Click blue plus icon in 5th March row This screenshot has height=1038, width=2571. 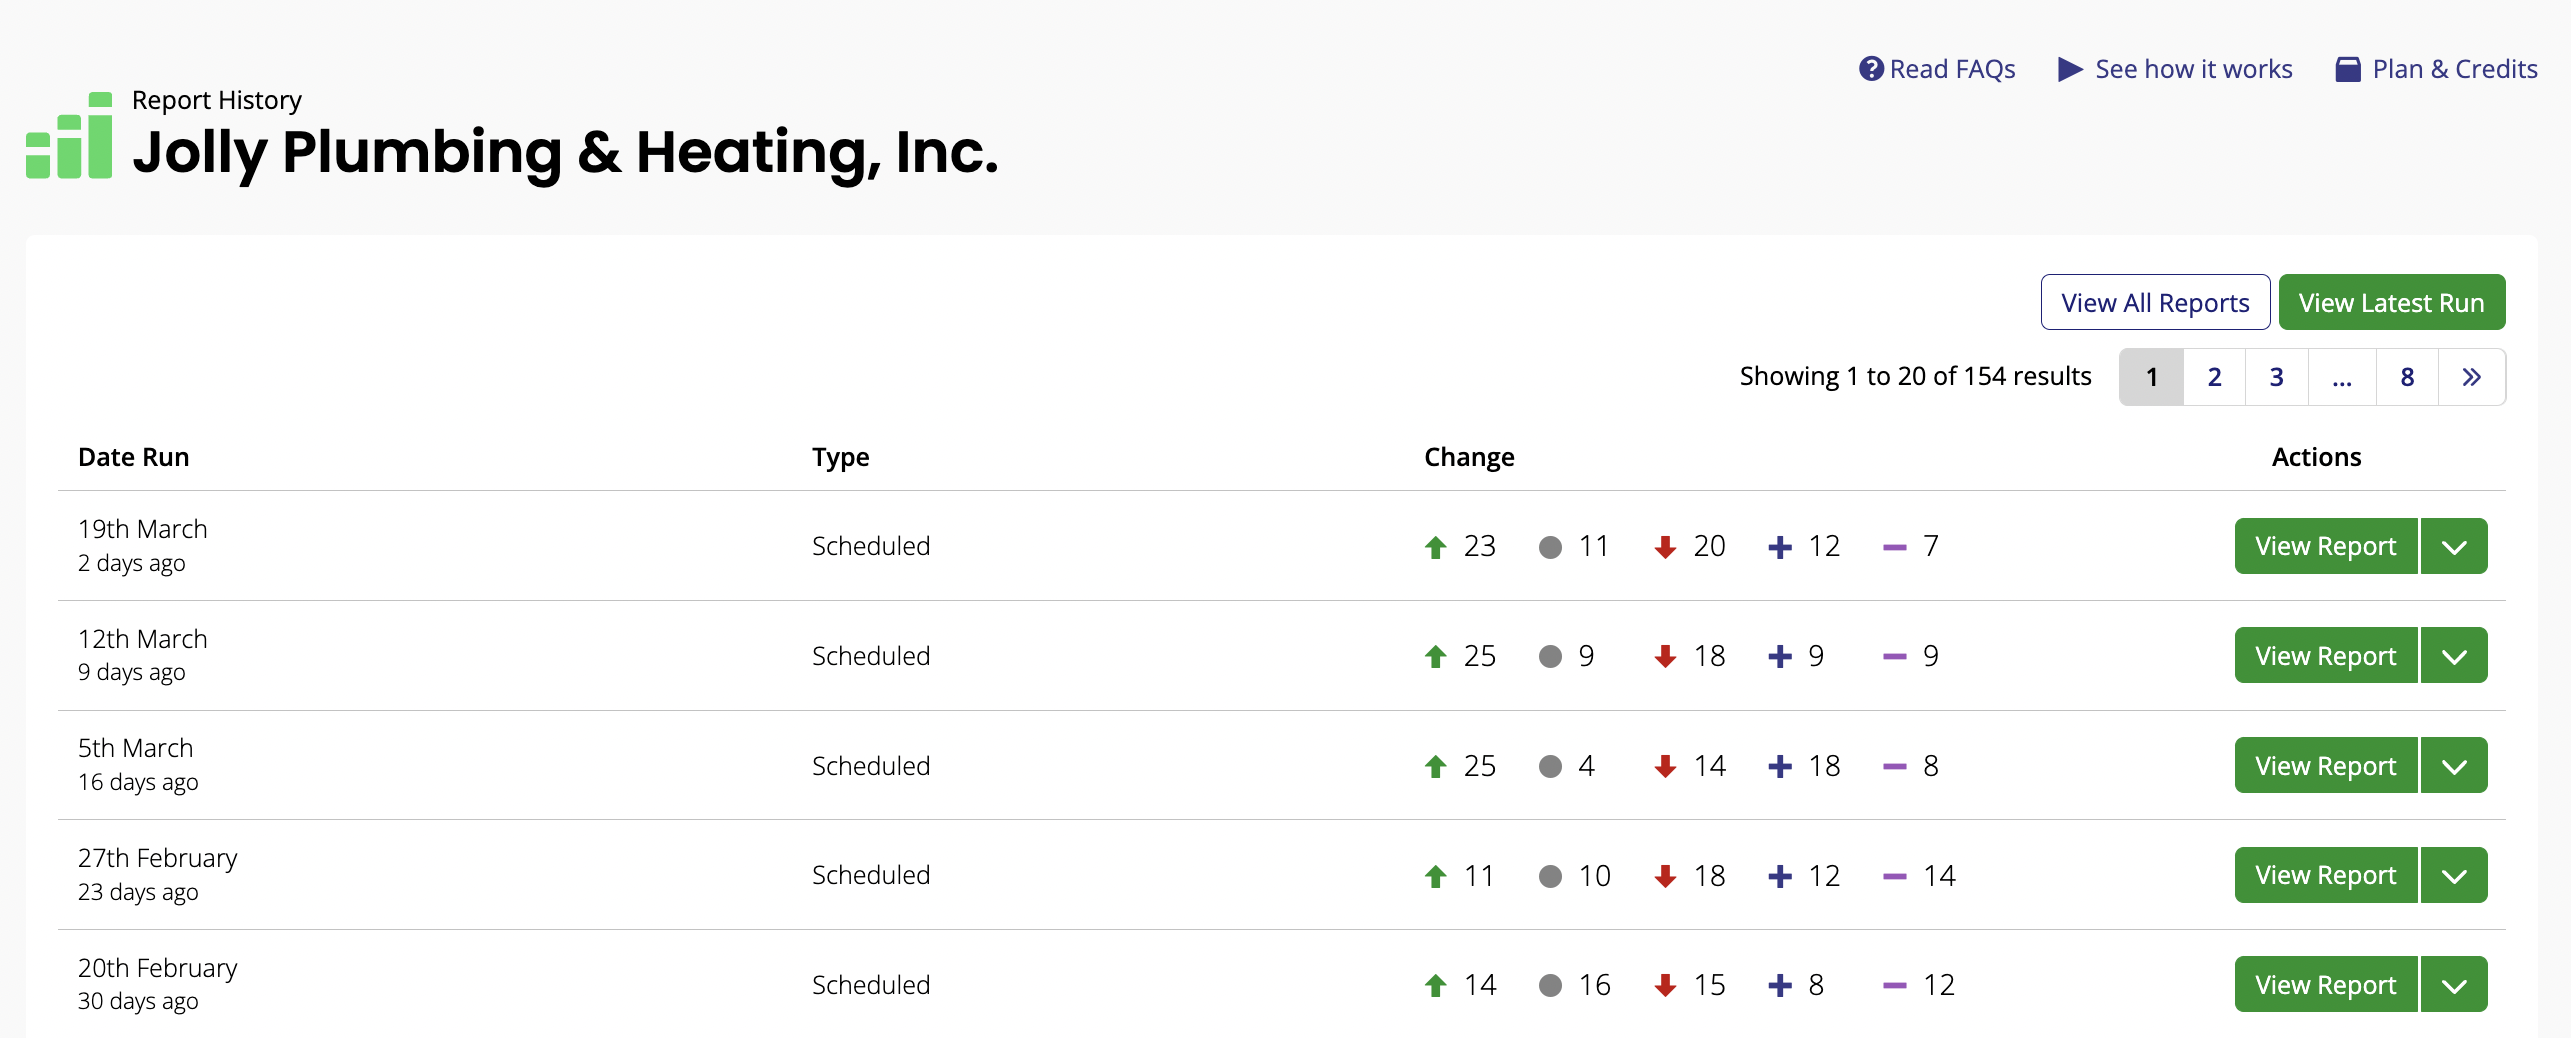pos(1780,767)
